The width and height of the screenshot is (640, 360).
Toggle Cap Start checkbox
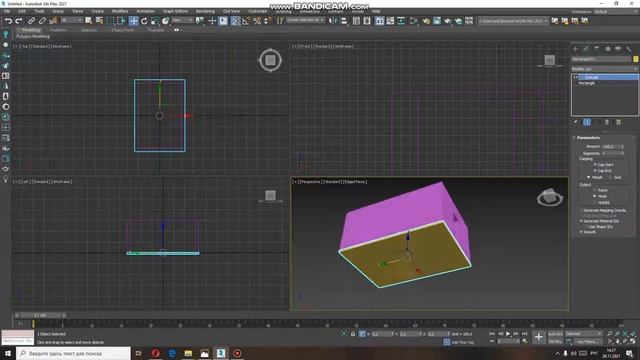tap(595, 164)
